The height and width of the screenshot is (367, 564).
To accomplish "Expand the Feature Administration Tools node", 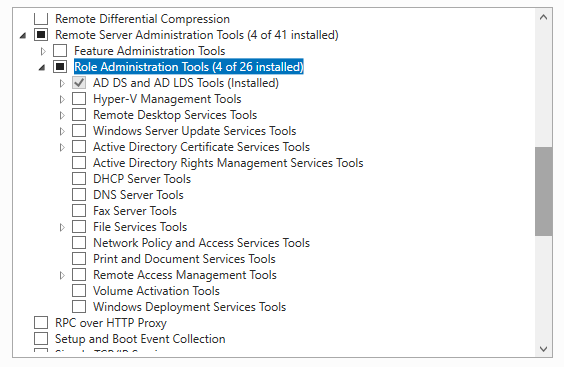I will click(x=43, y=51).
